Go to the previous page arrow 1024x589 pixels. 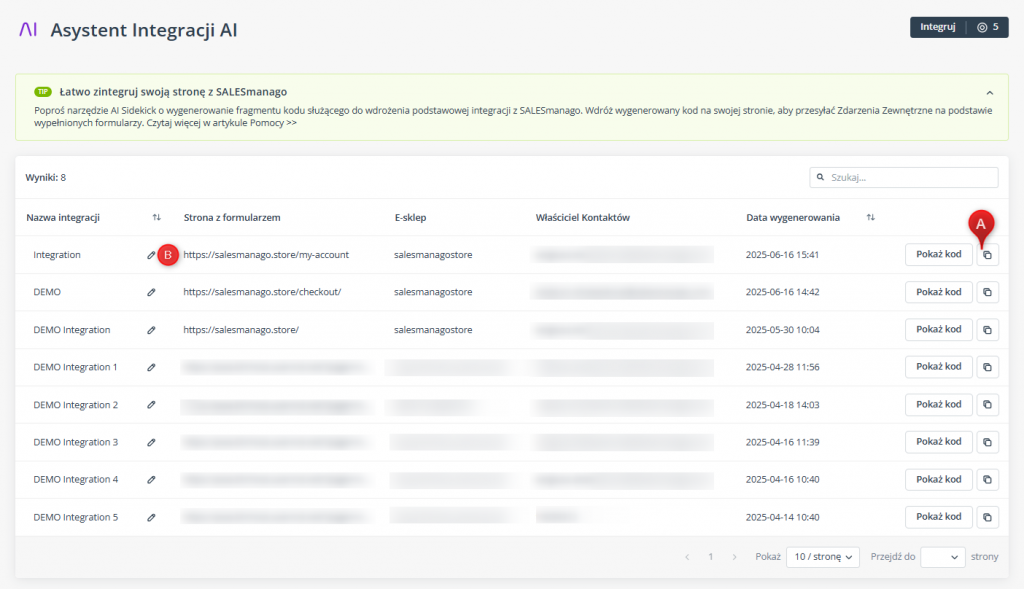687,557
